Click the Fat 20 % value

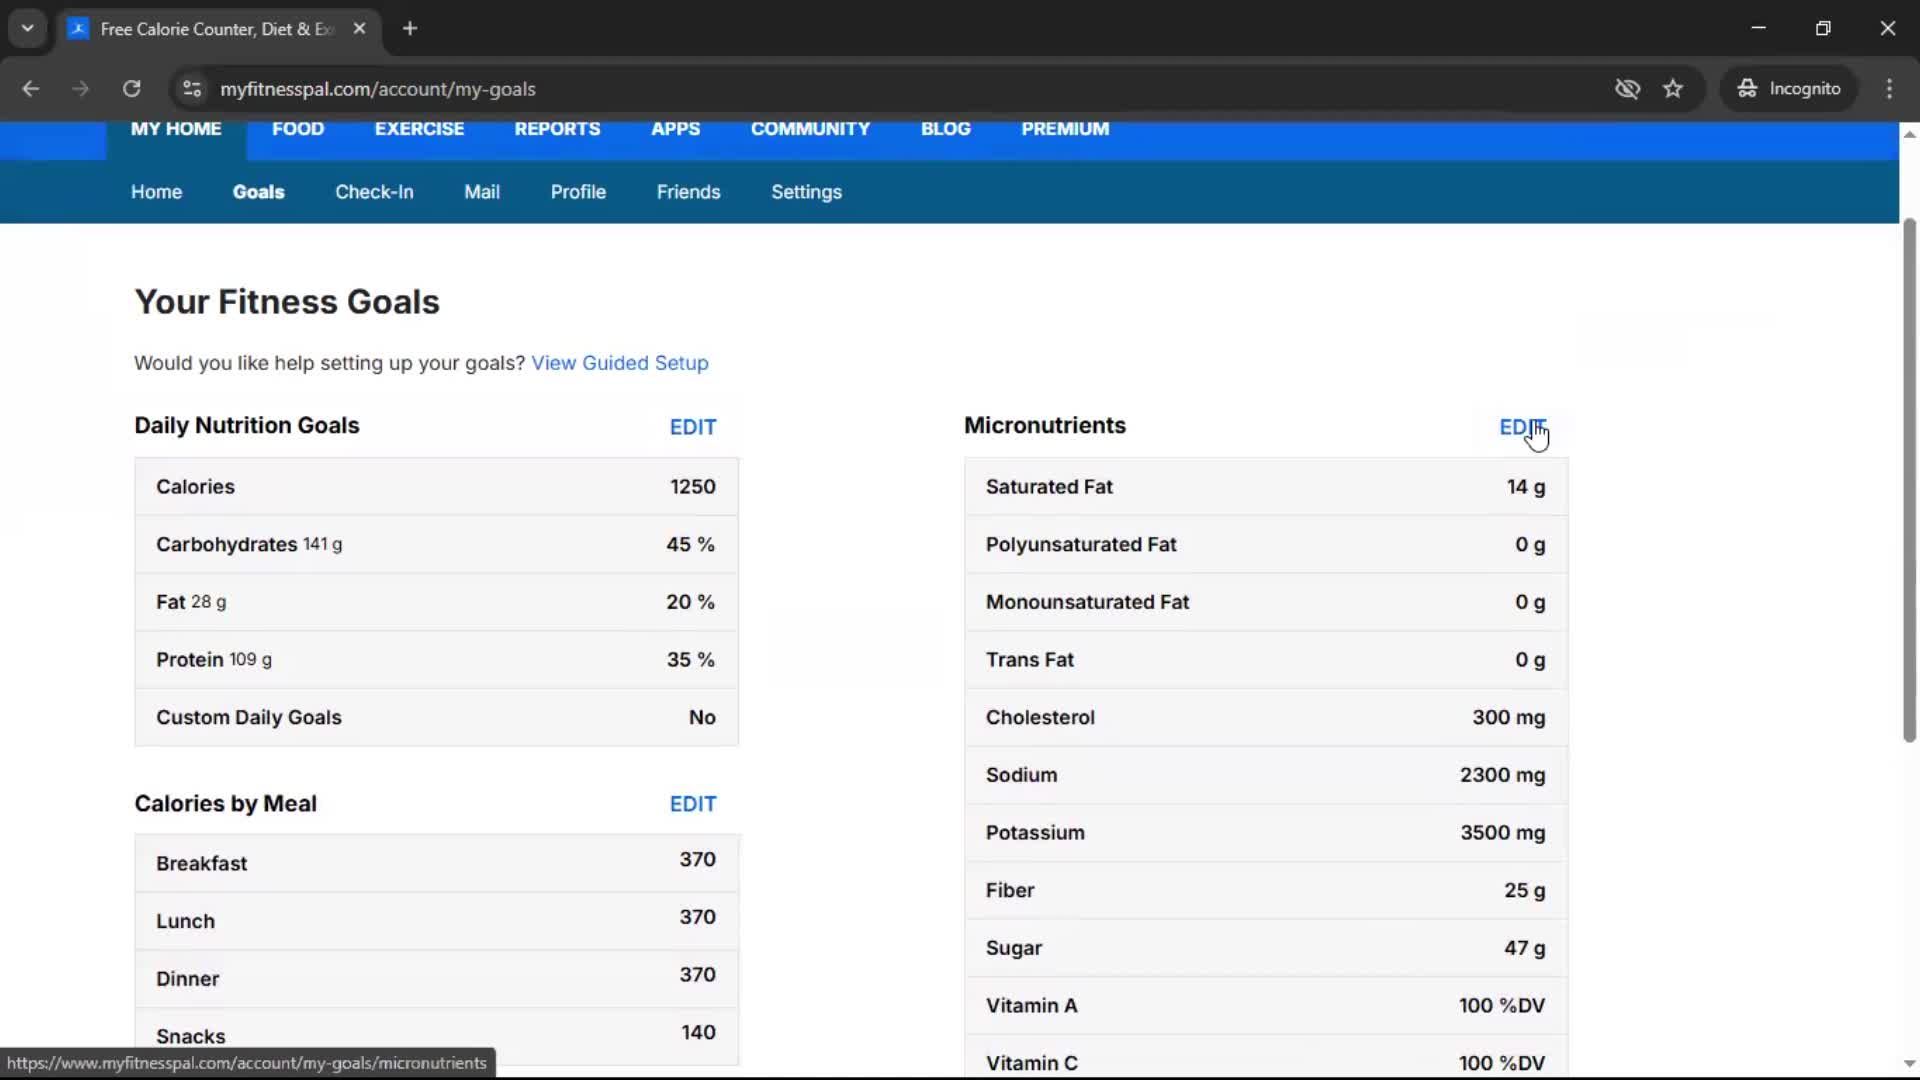pos(690,602)
